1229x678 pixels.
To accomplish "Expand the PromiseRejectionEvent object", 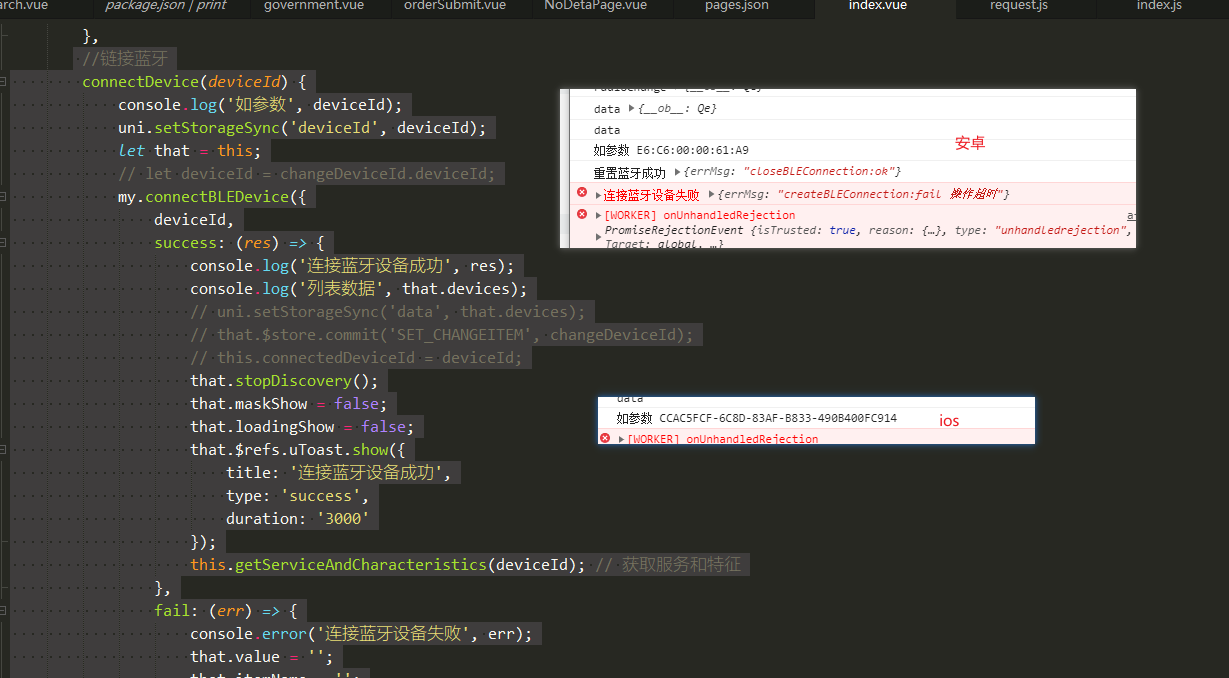I will (599, 237).
